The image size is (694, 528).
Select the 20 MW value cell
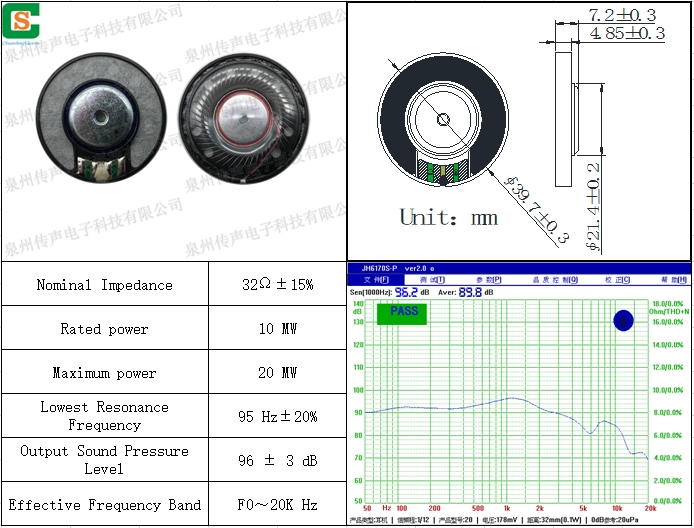coord(278,373)
